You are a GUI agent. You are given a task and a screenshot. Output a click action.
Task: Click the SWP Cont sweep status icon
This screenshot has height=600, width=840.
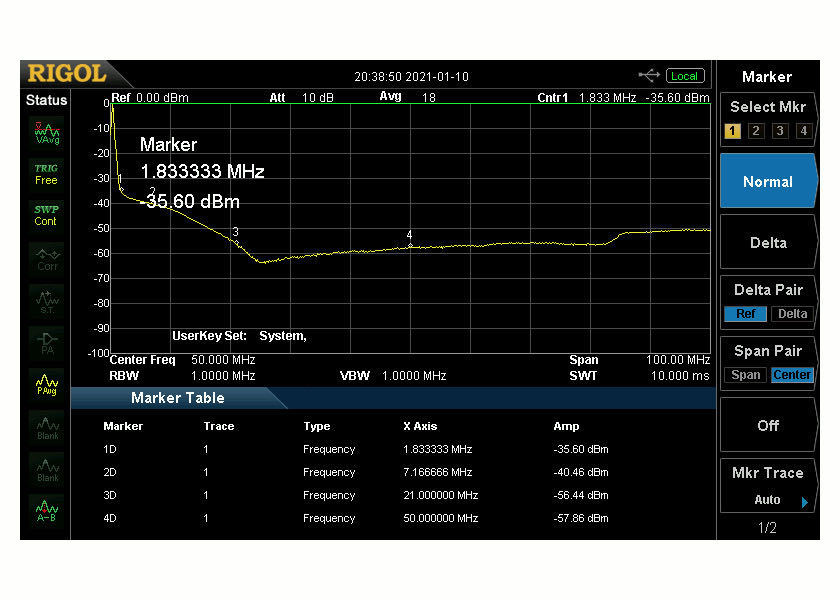coord(47,216)
